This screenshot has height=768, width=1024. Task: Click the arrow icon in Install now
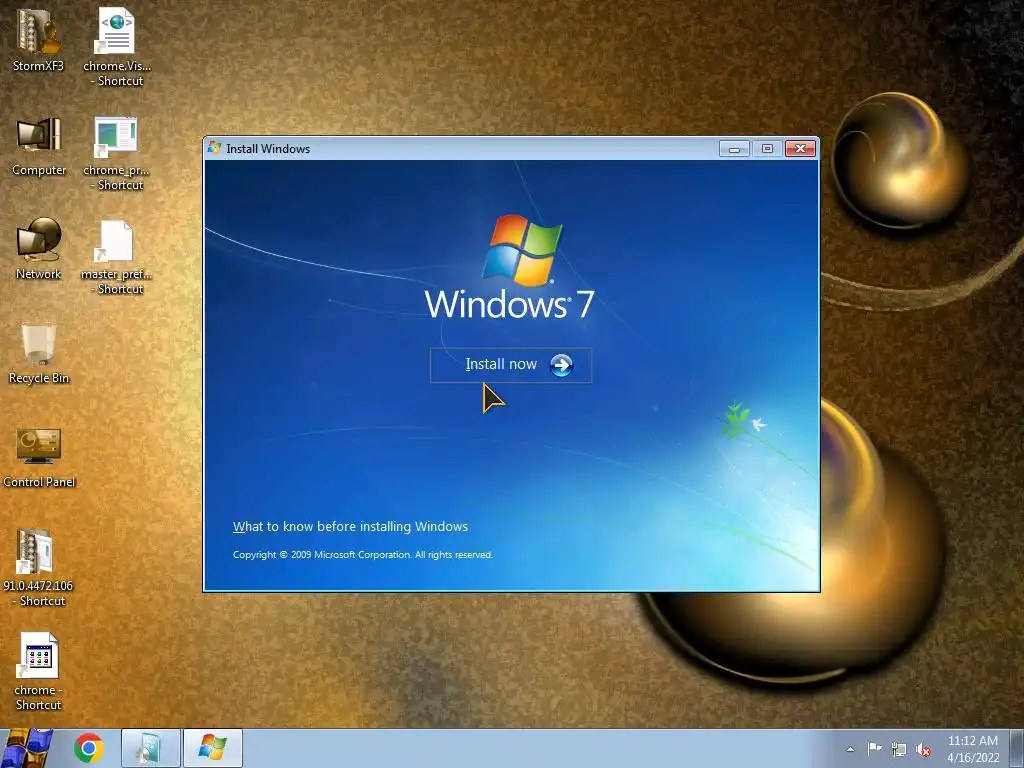tap(561, 365)
